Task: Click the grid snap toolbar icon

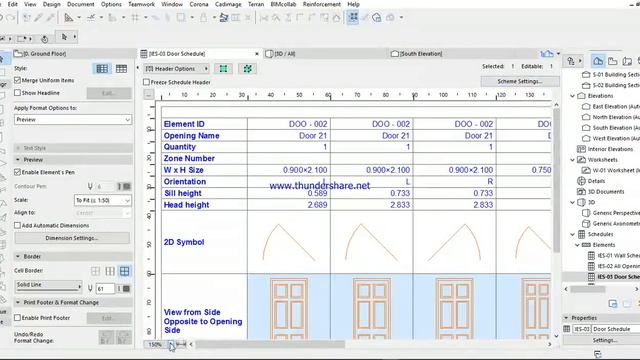Action: 135,18
